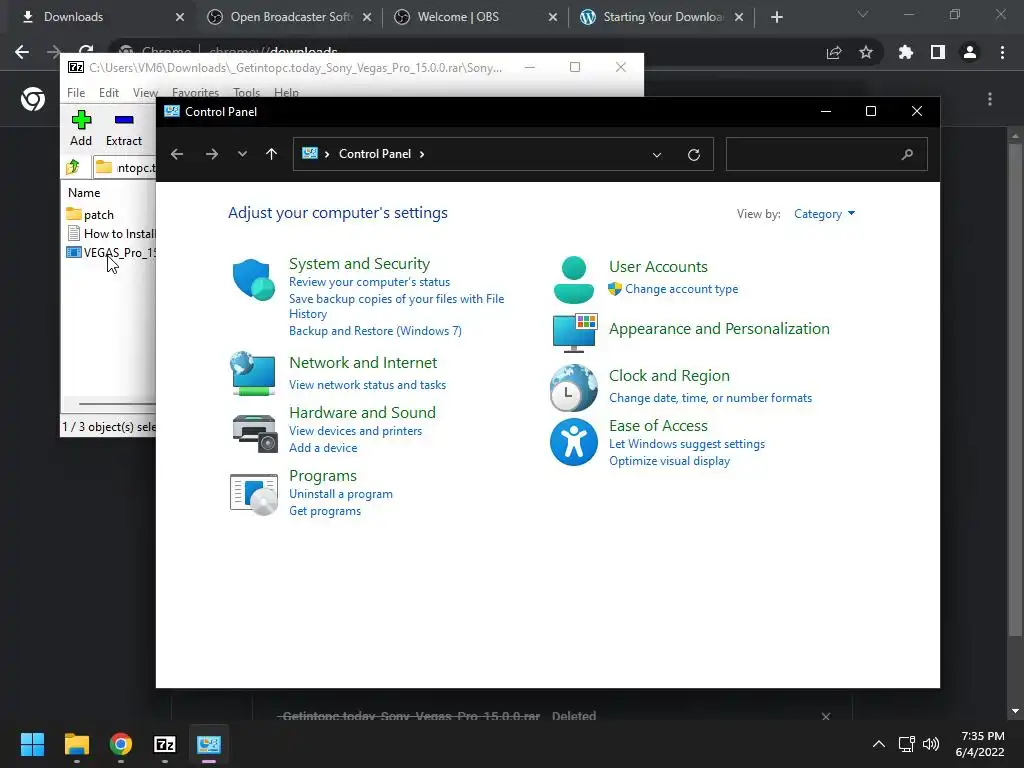Click Uninstall a program link

341,494
